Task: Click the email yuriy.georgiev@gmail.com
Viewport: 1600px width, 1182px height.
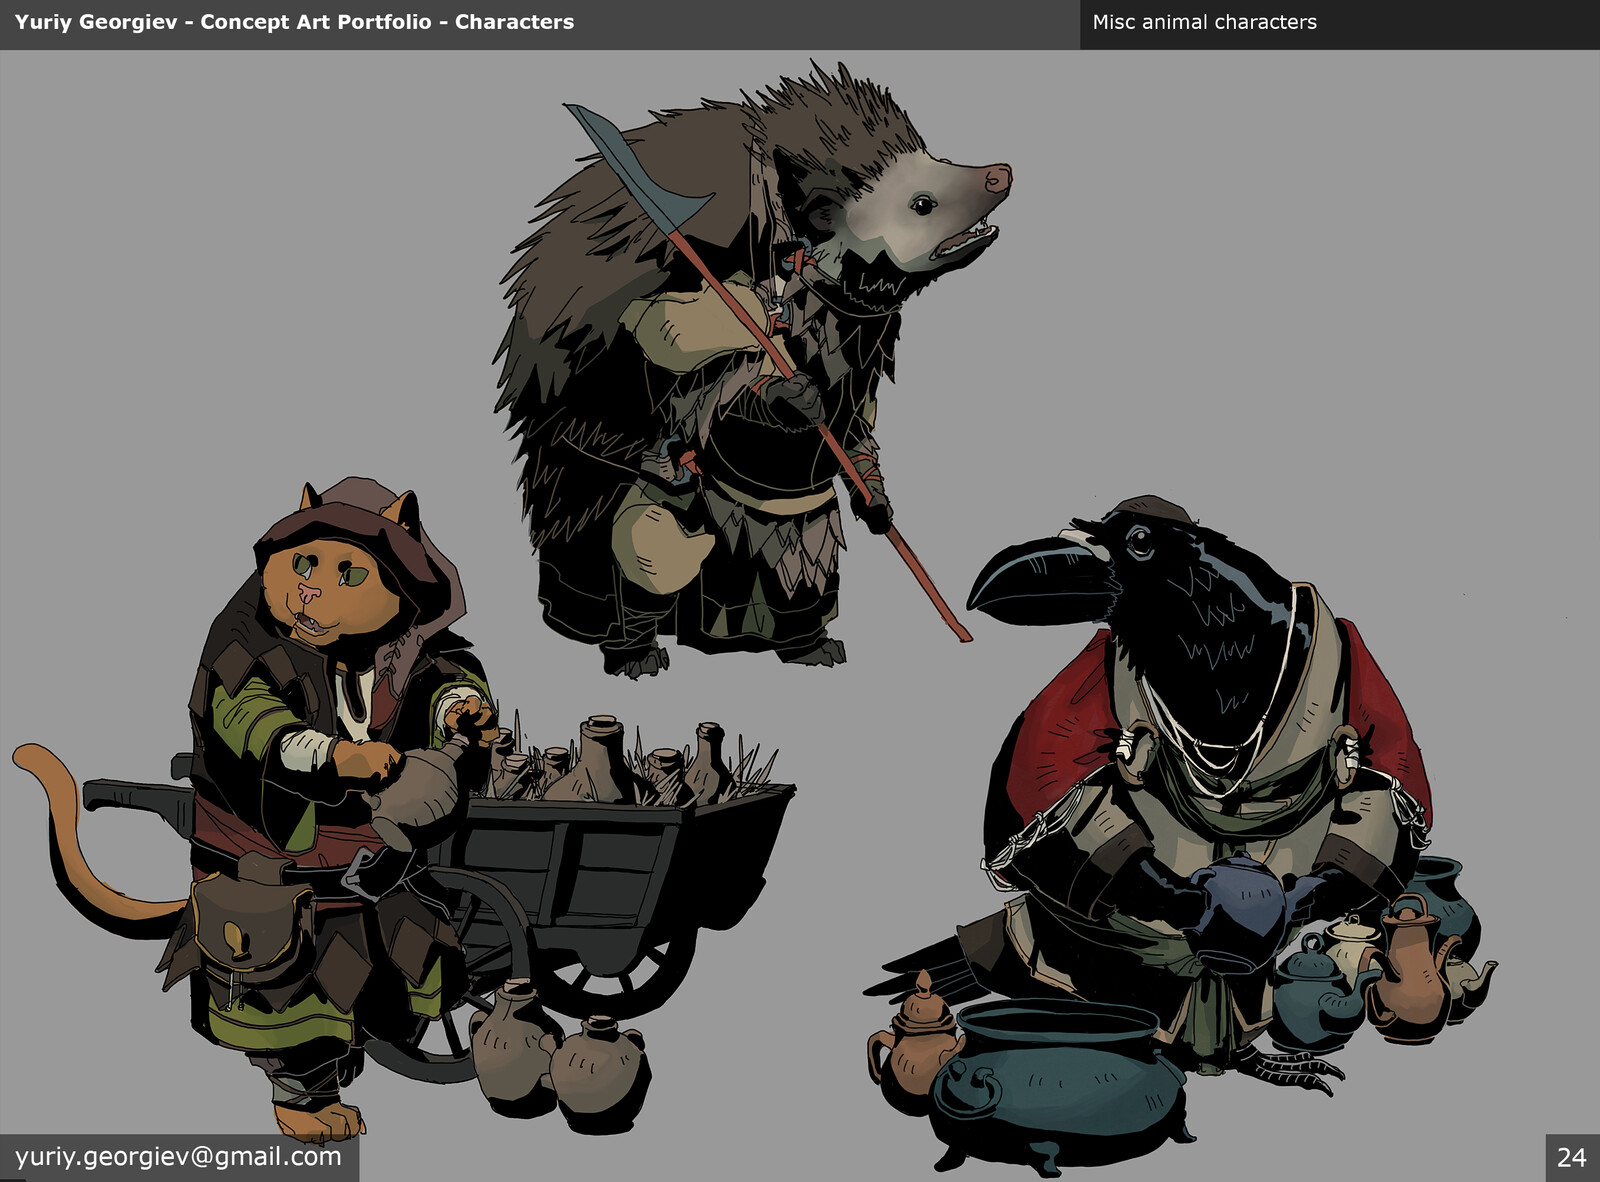Action: (x=178, y=1157)
